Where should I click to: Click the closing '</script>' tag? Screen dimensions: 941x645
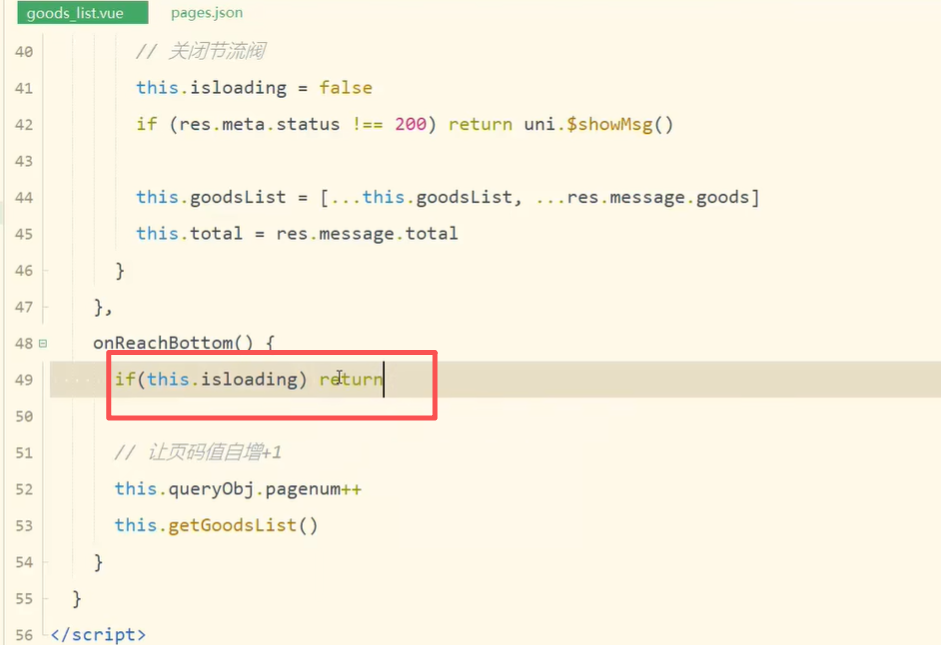pos(98,634)
